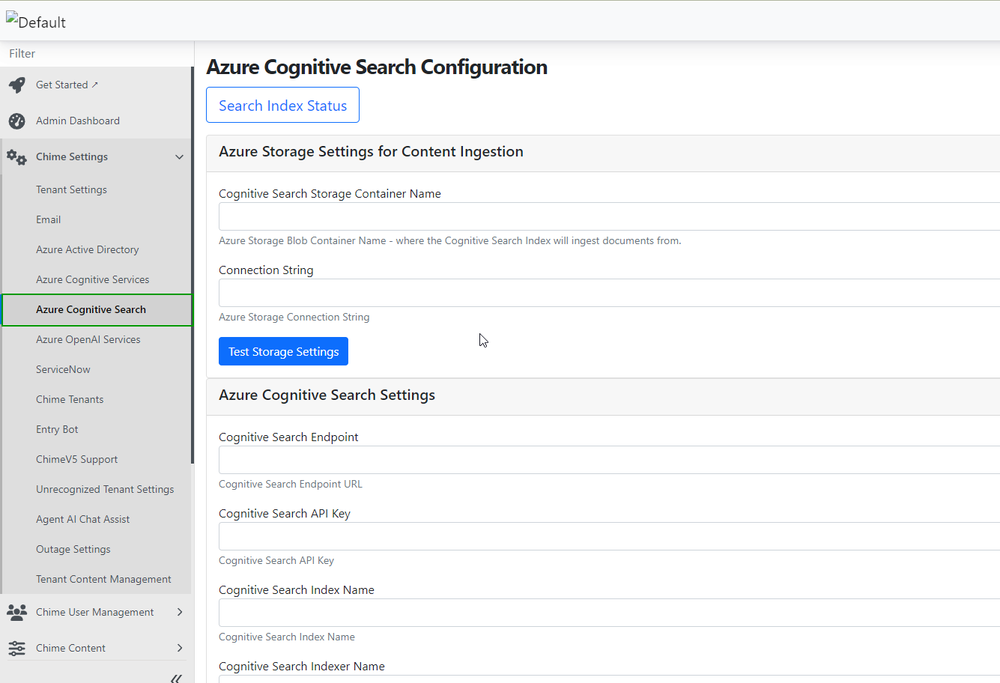Image resolution: width=1000 pixels, height=683 pixels.
Task: Click the Chime Content filter icon
Action: click(16, 647)
